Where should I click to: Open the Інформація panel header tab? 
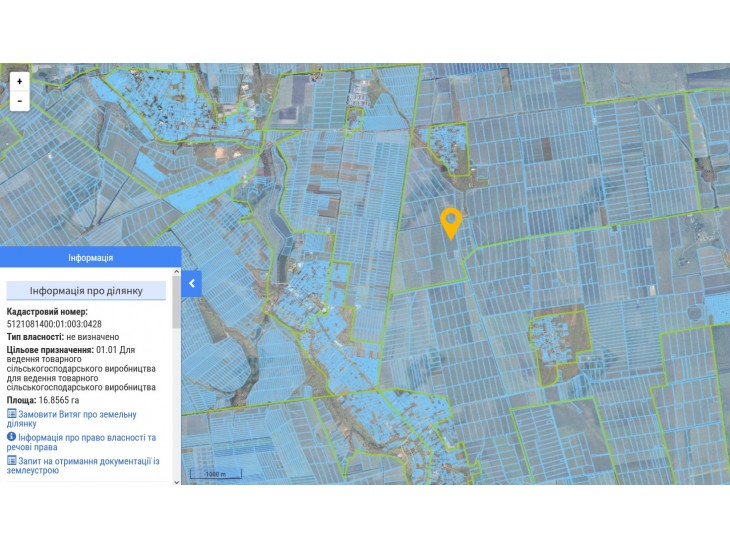pyautogui.click(x=90, y=257)
